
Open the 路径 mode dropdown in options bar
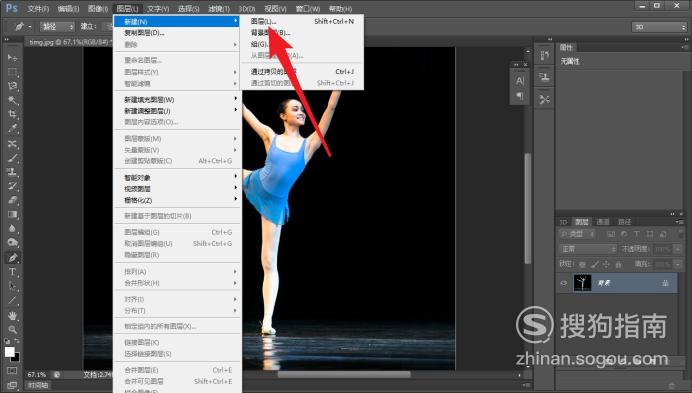57,27
